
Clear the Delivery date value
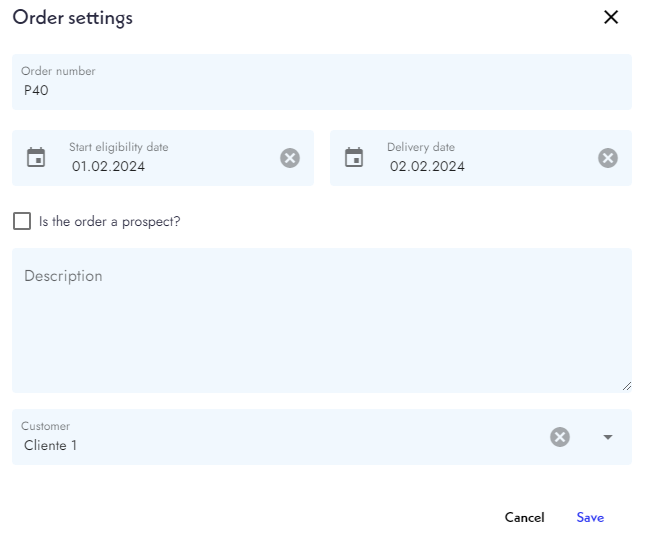pos(608,158)
